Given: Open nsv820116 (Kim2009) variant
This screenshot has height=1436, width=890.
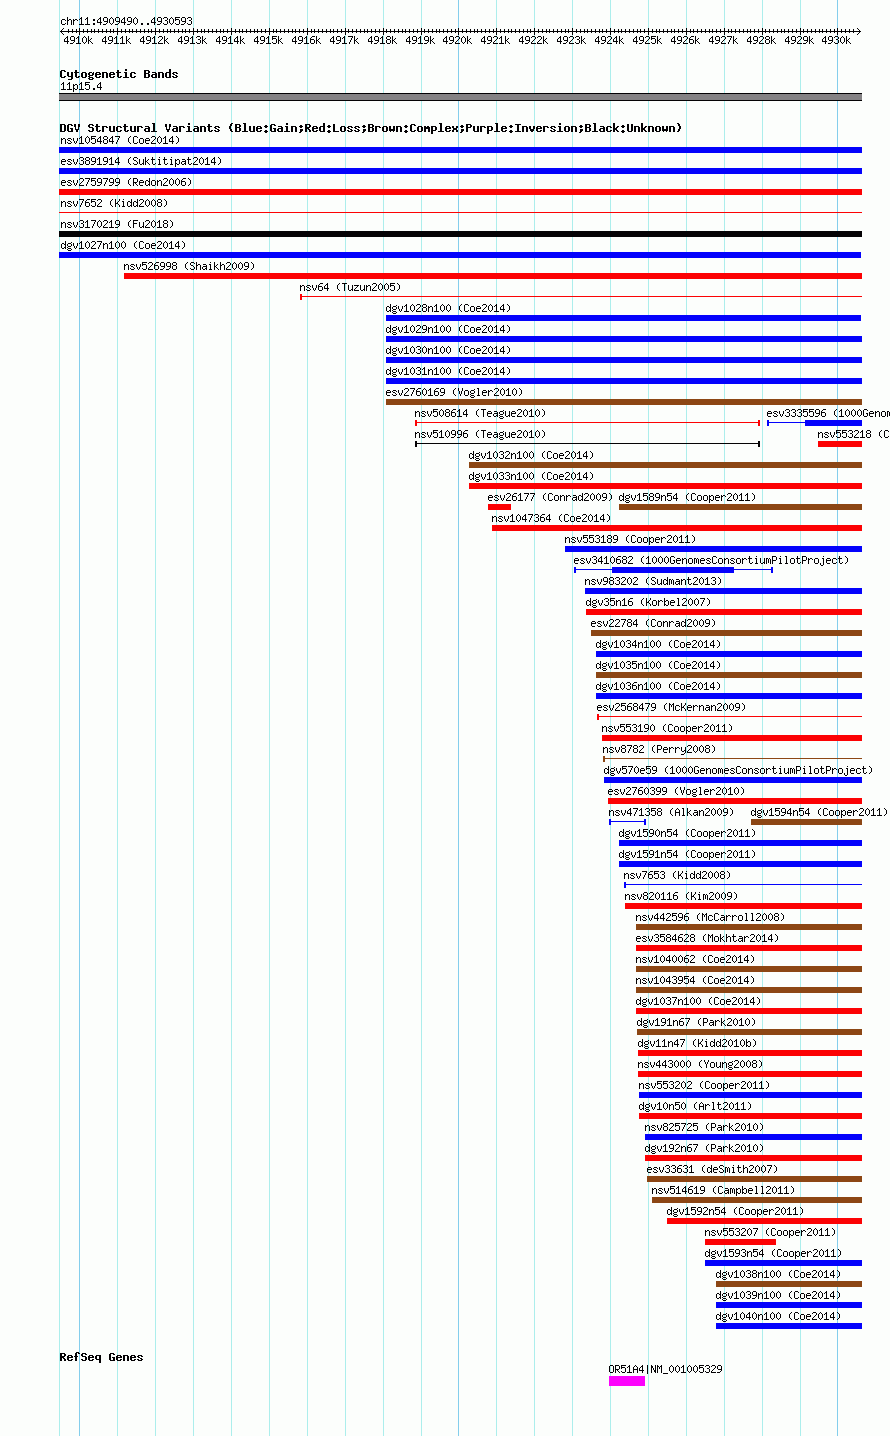Looking at the screenshot, I should tap(681, 896).
